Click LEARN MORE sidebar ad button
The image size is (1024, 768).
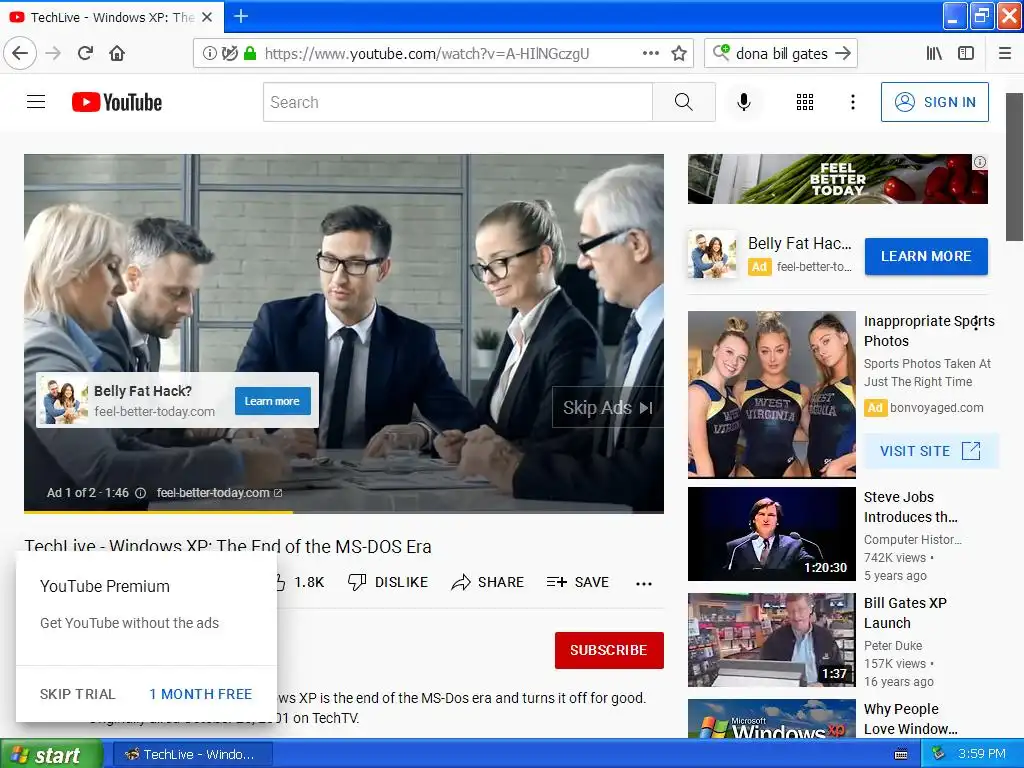click(x=926, y=256)
